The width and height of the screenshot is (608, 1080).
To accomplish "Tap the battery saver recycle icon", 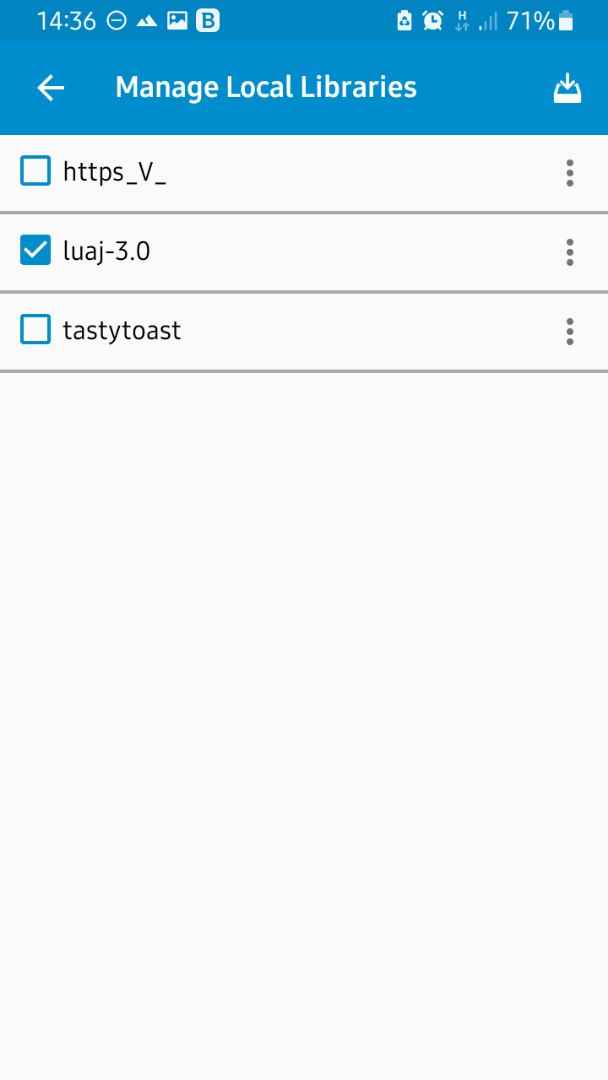I will point(404,21).
